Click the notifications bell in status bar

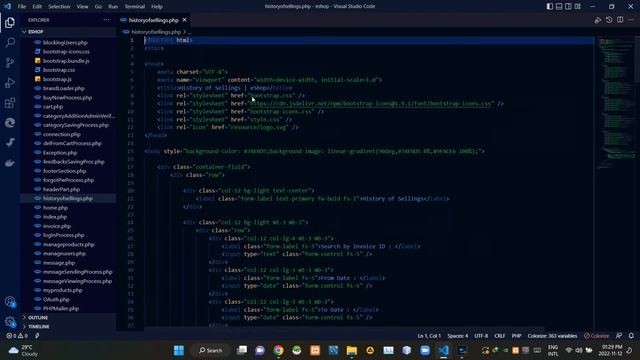coord(631,336)
